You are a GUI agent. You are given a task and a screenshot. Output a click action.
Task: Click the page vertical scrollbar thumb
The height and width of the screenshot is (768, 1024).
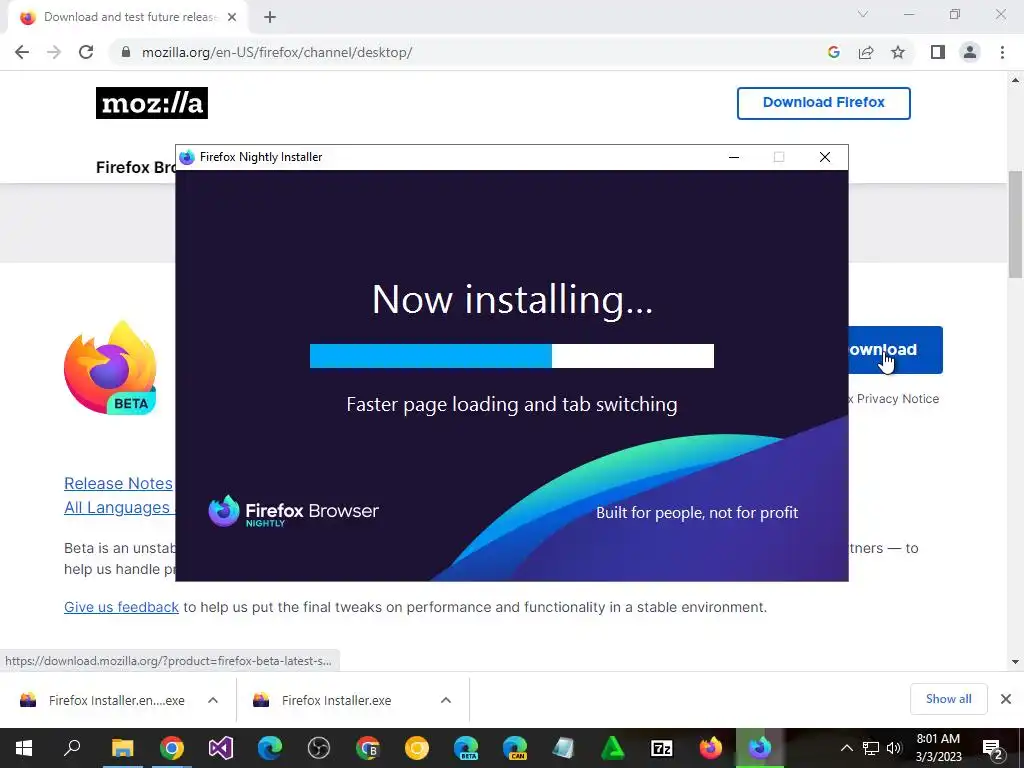1016,224
